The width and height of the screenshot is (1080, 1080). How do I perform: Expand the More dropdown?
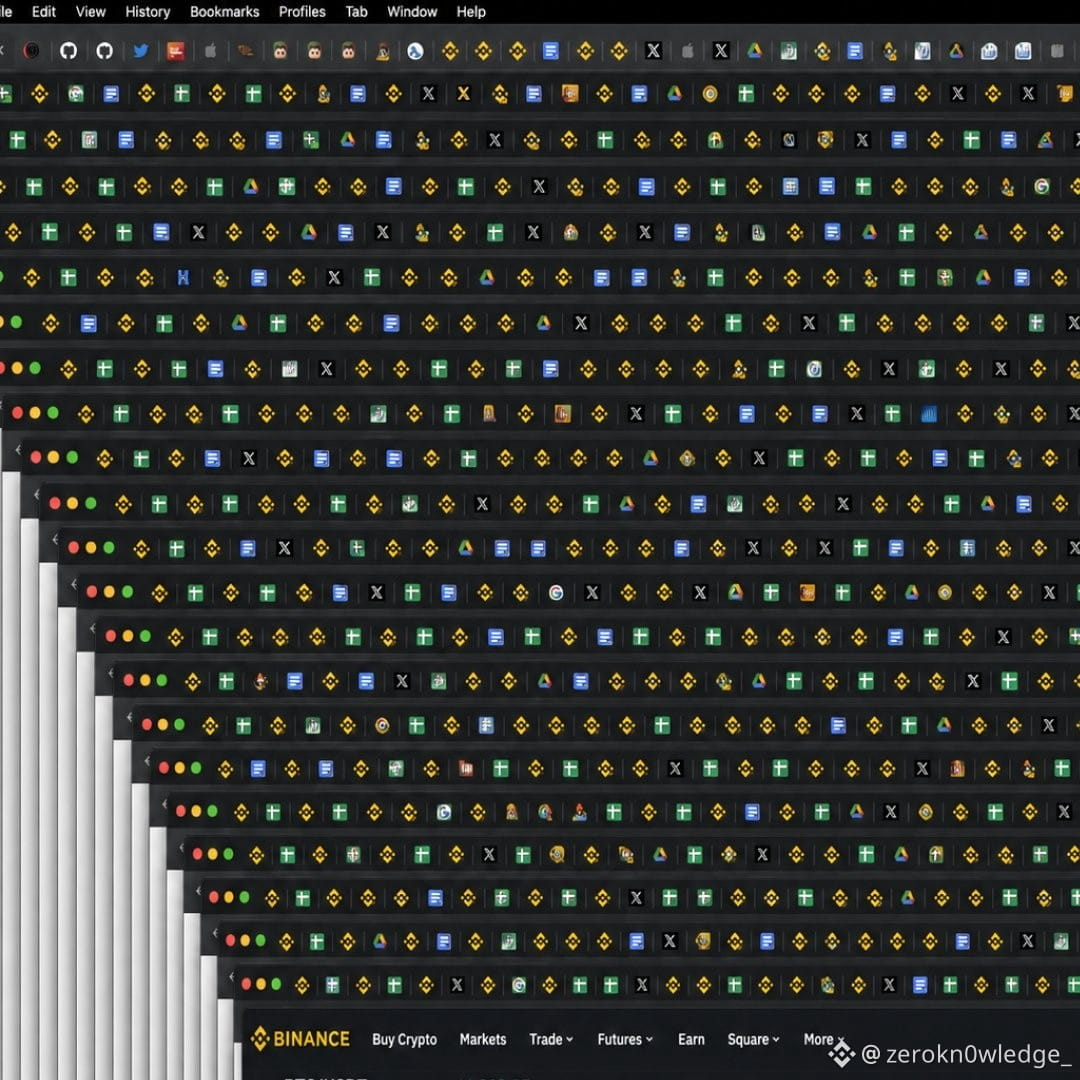[x=824, y=1039]
